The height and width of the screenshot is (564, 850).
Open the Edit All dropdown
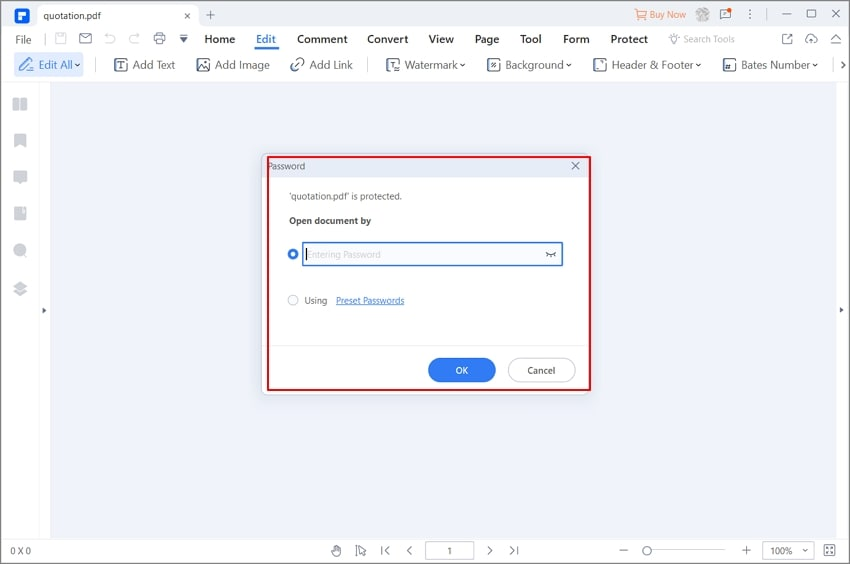tap(49, 65)
